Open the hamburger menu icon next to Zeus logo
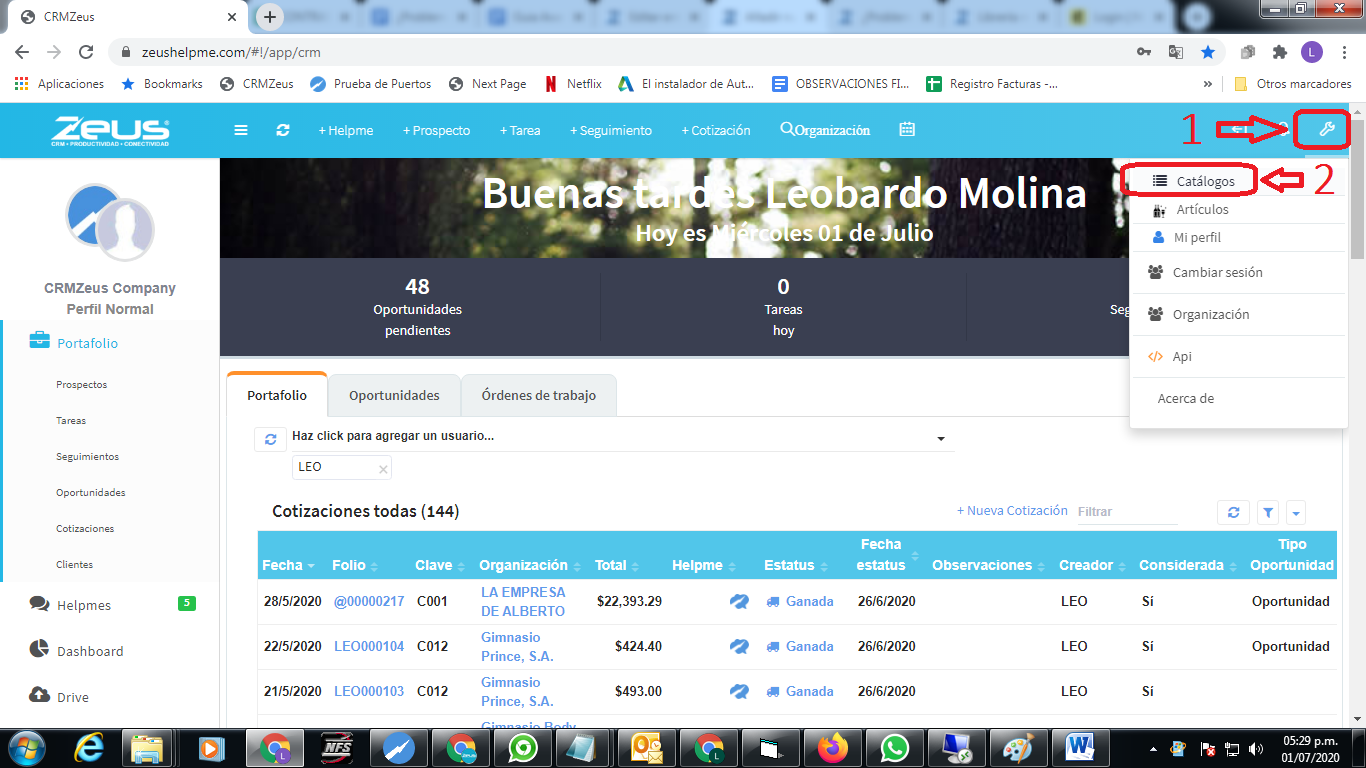 (x=241, y=129)
